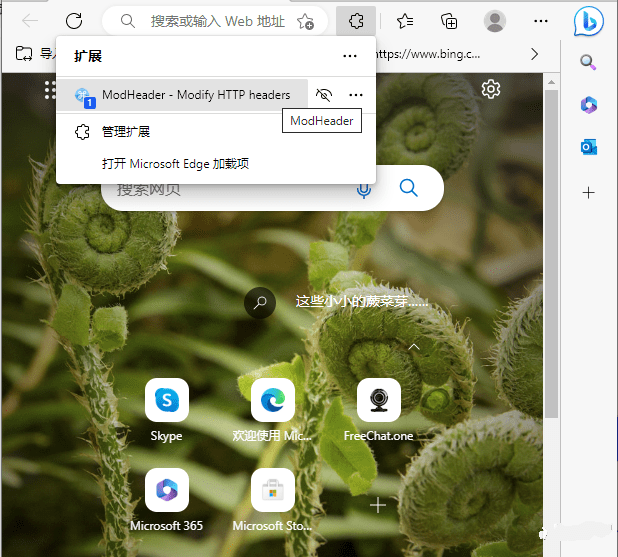Click 打开 Microsoft Edge 加载项 link
The height and width of the screenshot is (557, 618).
(x=175, y=164)
